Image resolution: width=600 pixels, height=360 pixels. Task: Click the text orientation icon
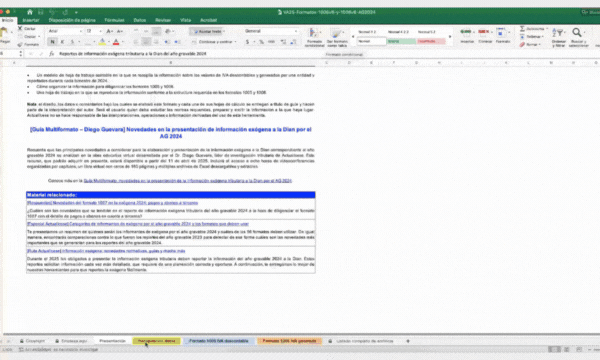(x=168, y=31)
